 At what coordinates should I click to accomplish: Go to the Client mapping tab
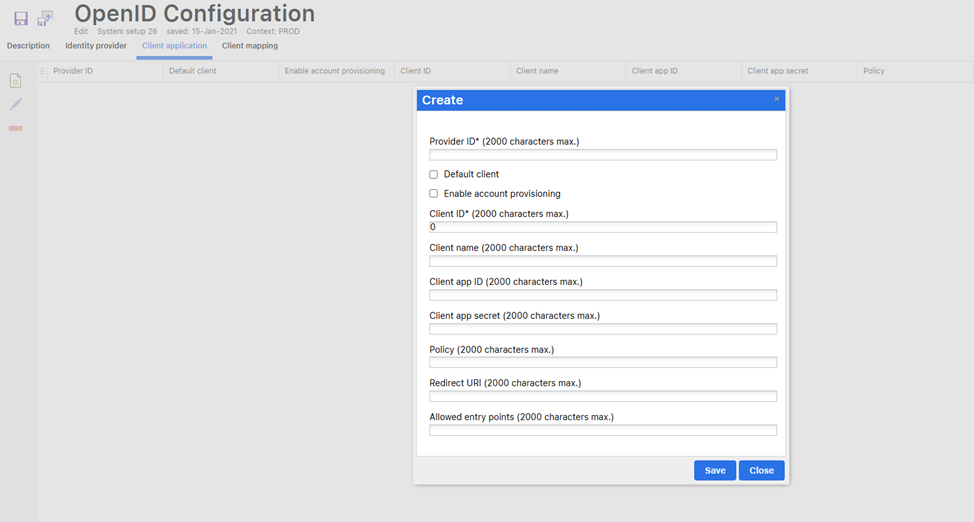(250, 46)
